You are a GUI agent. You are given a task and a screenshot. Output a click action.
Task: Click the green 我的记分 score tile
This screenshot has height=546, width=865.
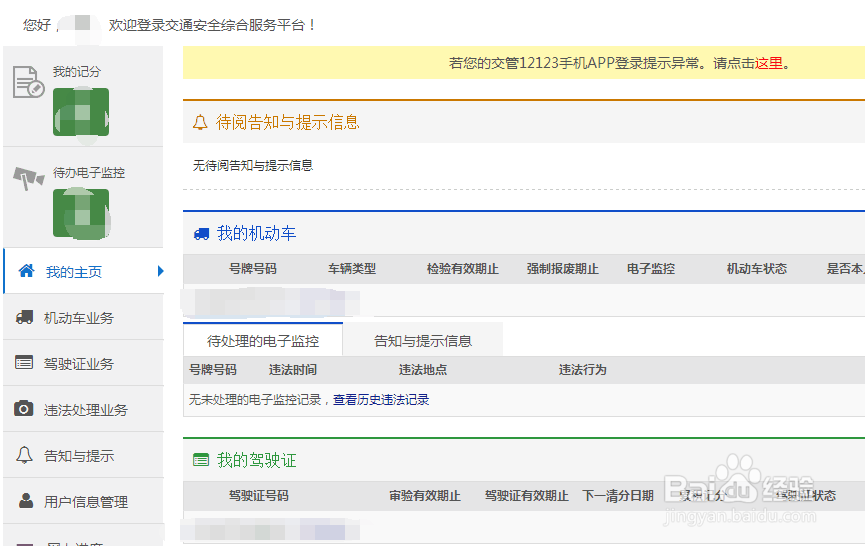[81, 112]
